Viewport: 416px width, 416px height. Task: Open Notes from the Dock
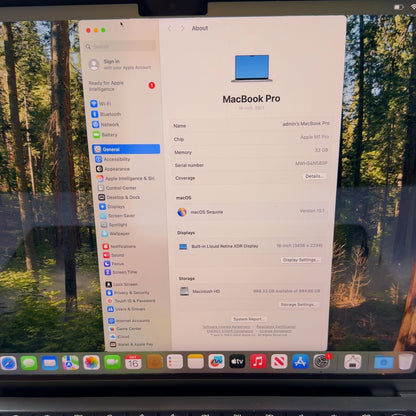click(195, 362)
